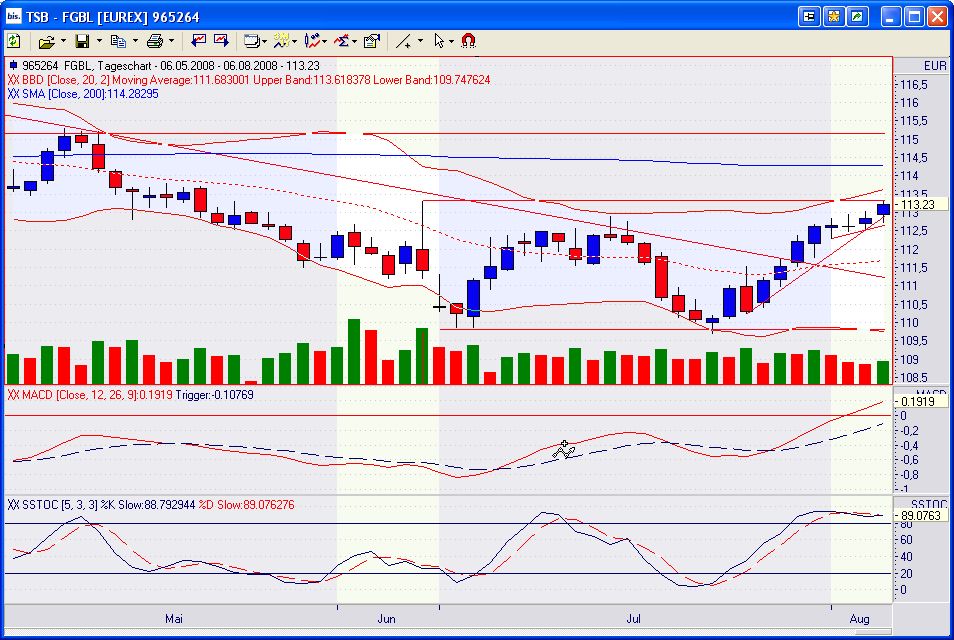Click the 113.23 current price tag
Screen dimensions: 954x640
pos(921,204)
